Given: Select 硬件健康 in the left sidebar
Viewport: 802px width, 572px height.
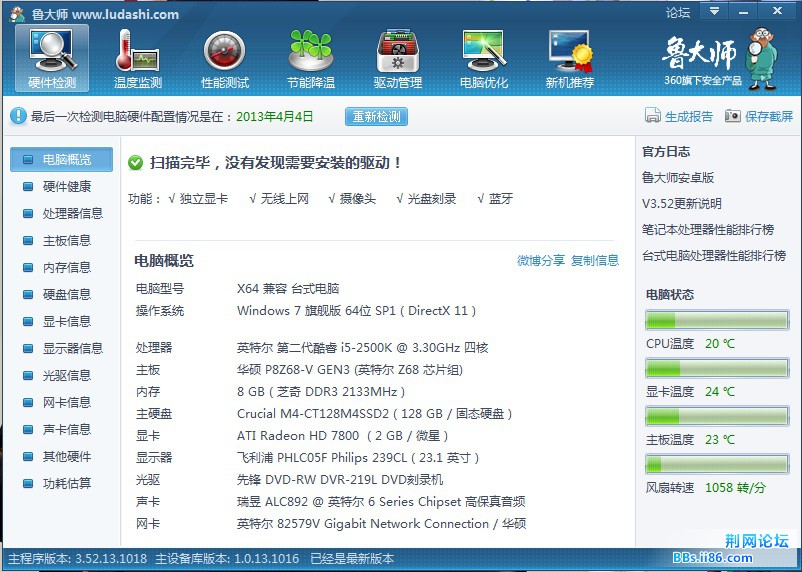Looking at the screenshot, I should tap(66, 186).
